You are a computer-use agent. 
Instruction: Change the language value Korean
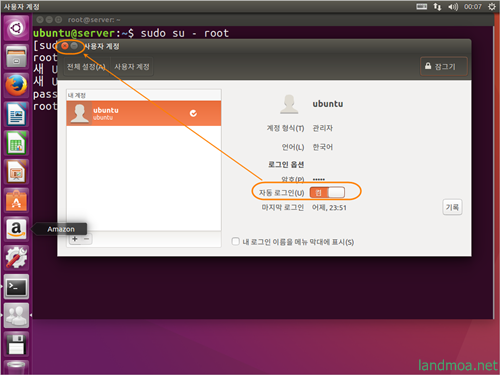pos(322,147)
